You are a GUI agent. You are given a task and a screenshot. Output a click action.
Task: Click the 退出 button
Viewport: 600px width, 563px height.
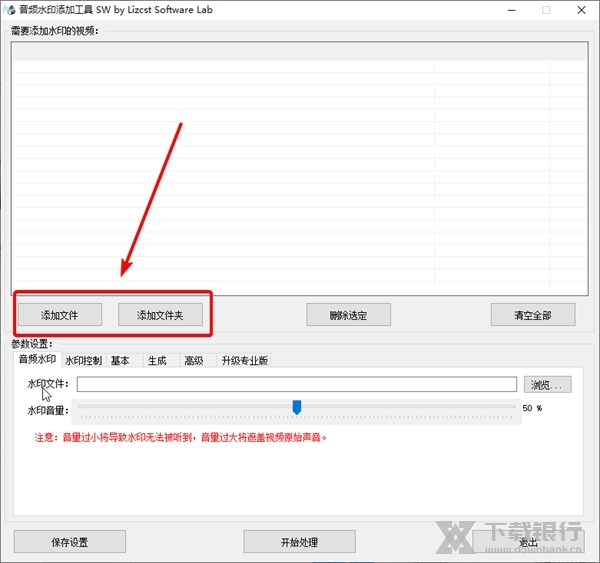528,542
